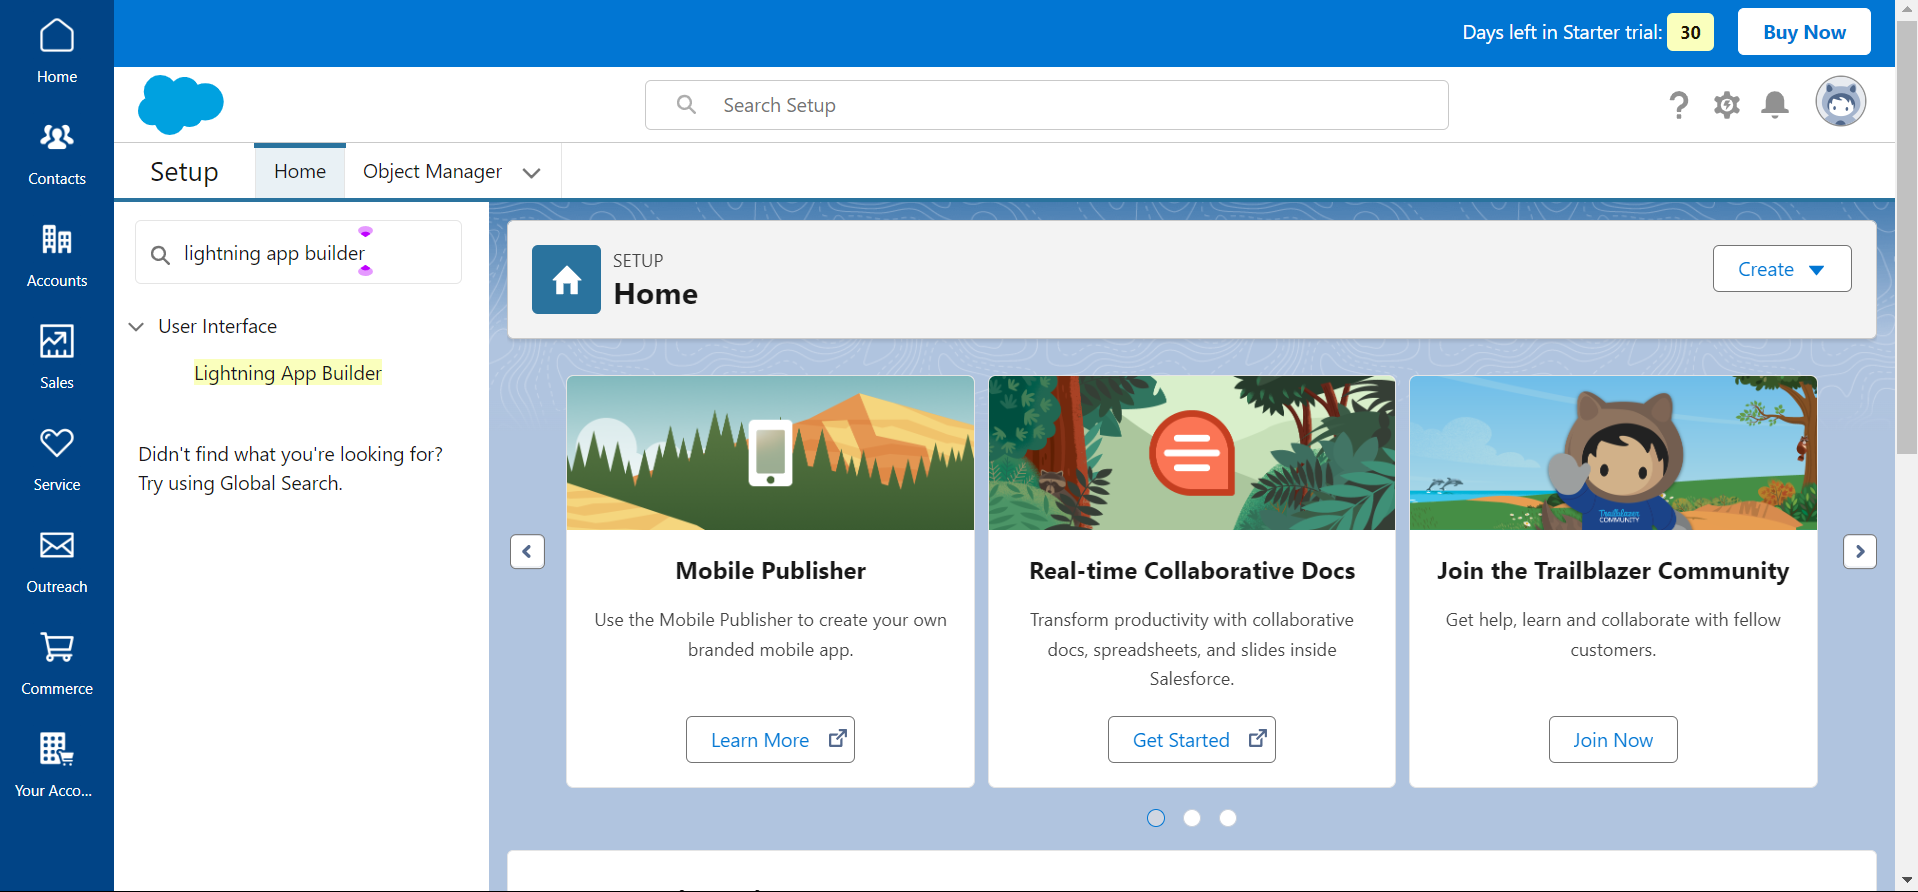Click the Mobile Publisher heading
This screenshot has width=1918, height=892.
770,571
